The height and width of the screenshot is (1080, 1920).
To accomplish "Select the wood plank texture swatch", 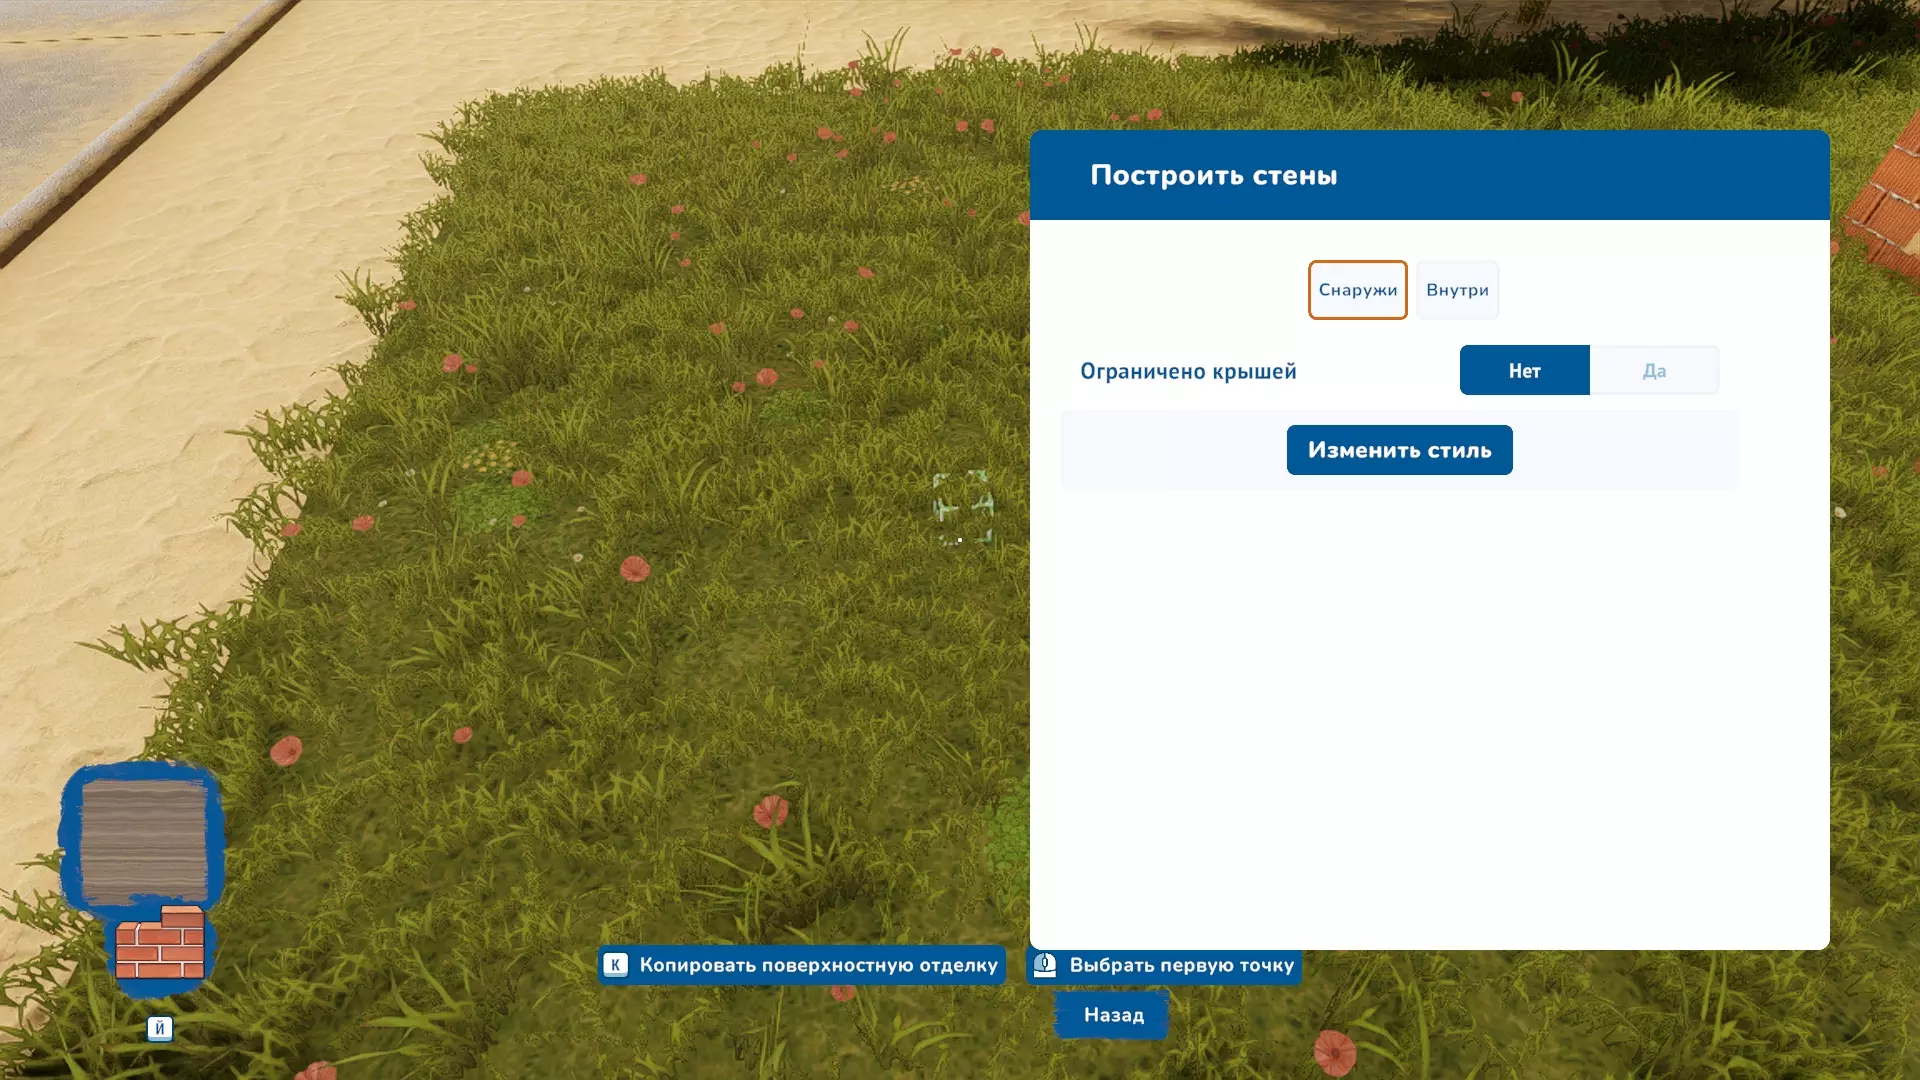I will pos(144,840).
